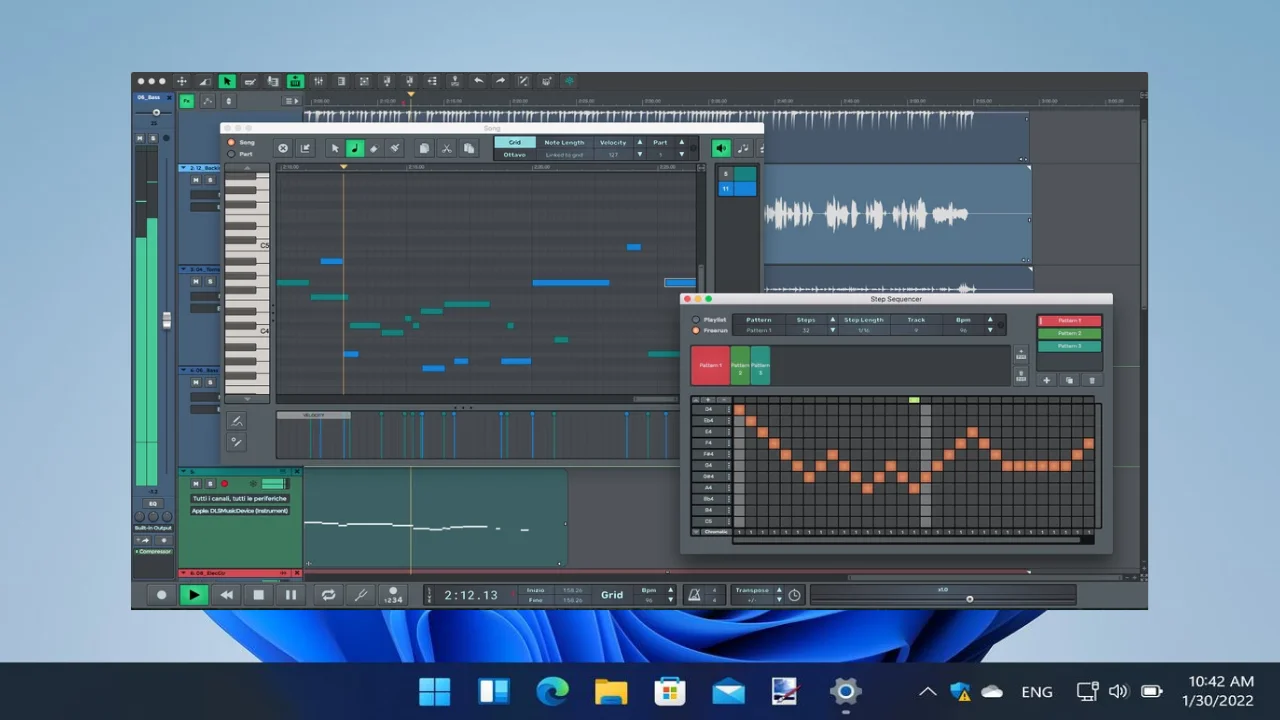Open the Tutti i canali input selector
This screenshot has height=720, width=1280.
pyautogui.click(x=240, y=498)
